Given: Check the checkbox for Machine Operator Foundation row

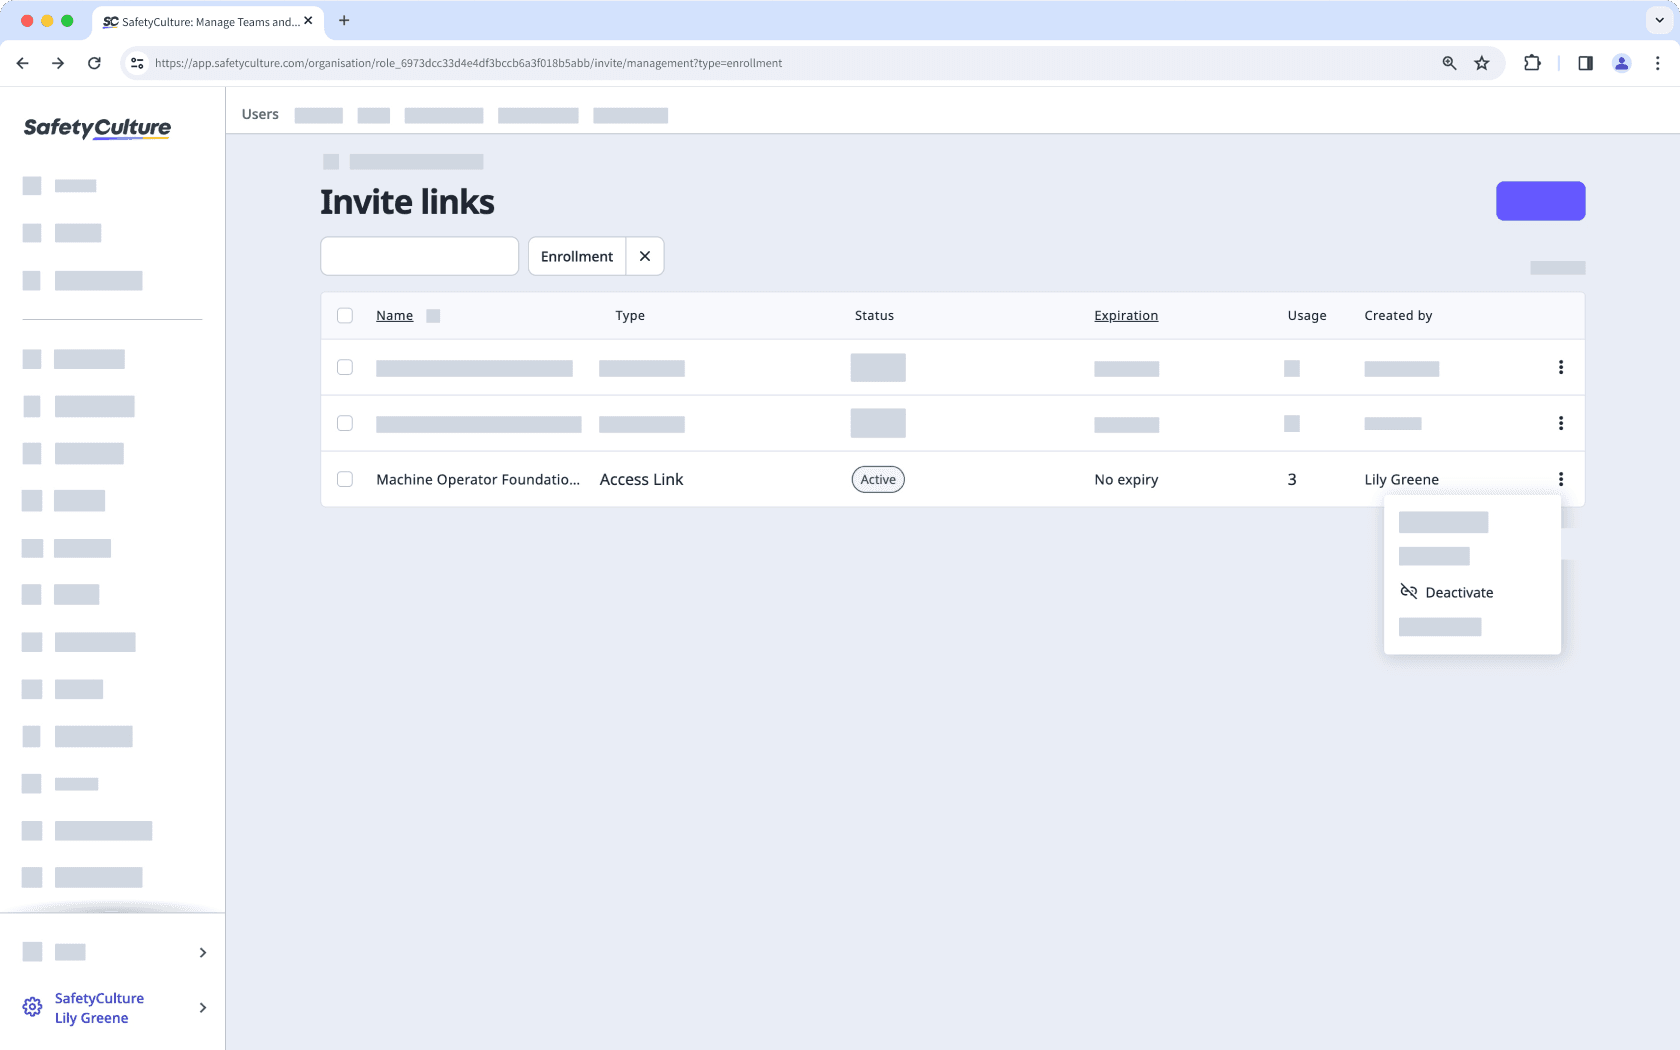Looking at the screenshot, I should coord(345,479).
